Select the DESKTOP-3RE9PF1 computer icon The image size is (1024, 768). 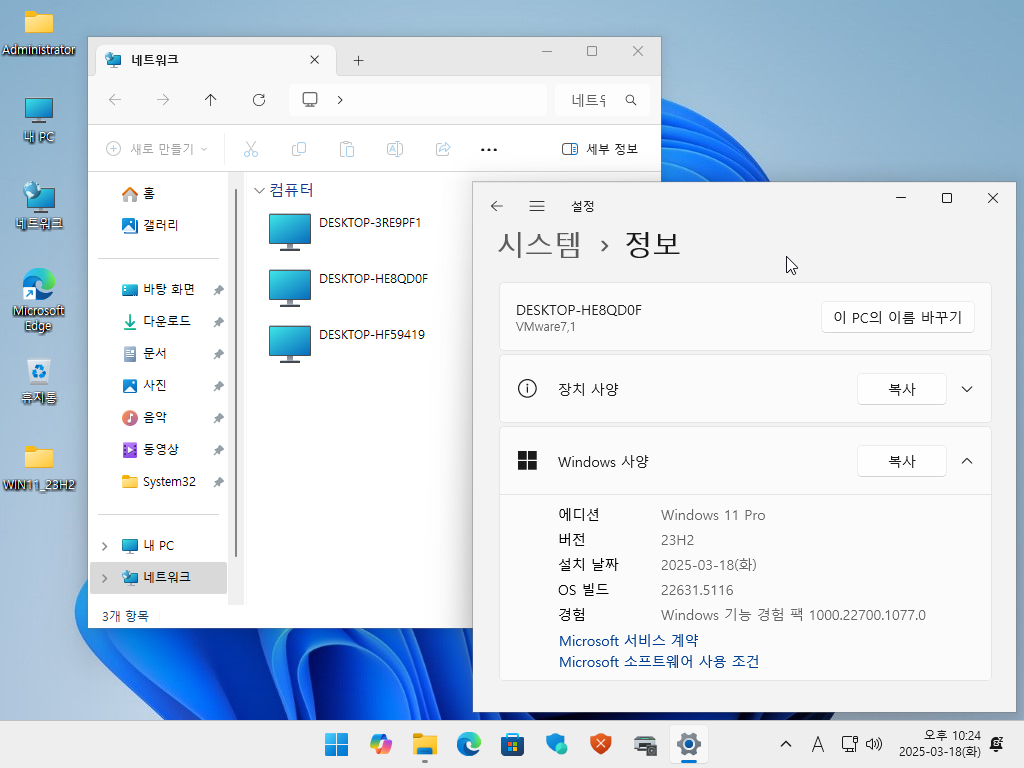point(290,232)
